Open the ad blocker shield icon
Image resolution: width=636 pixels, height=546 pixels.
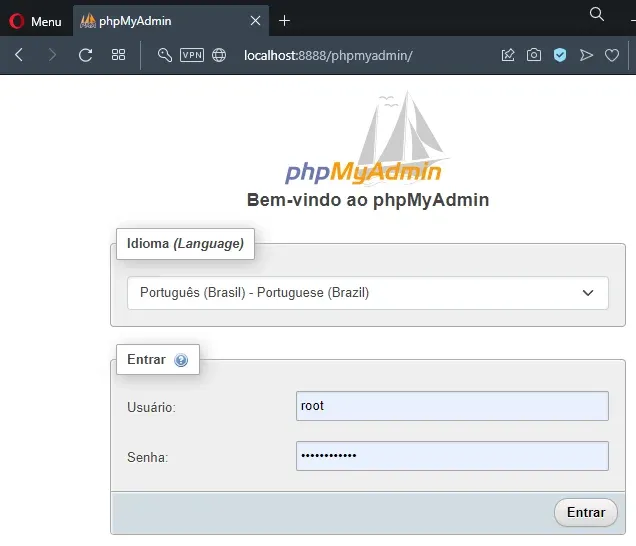560,55
